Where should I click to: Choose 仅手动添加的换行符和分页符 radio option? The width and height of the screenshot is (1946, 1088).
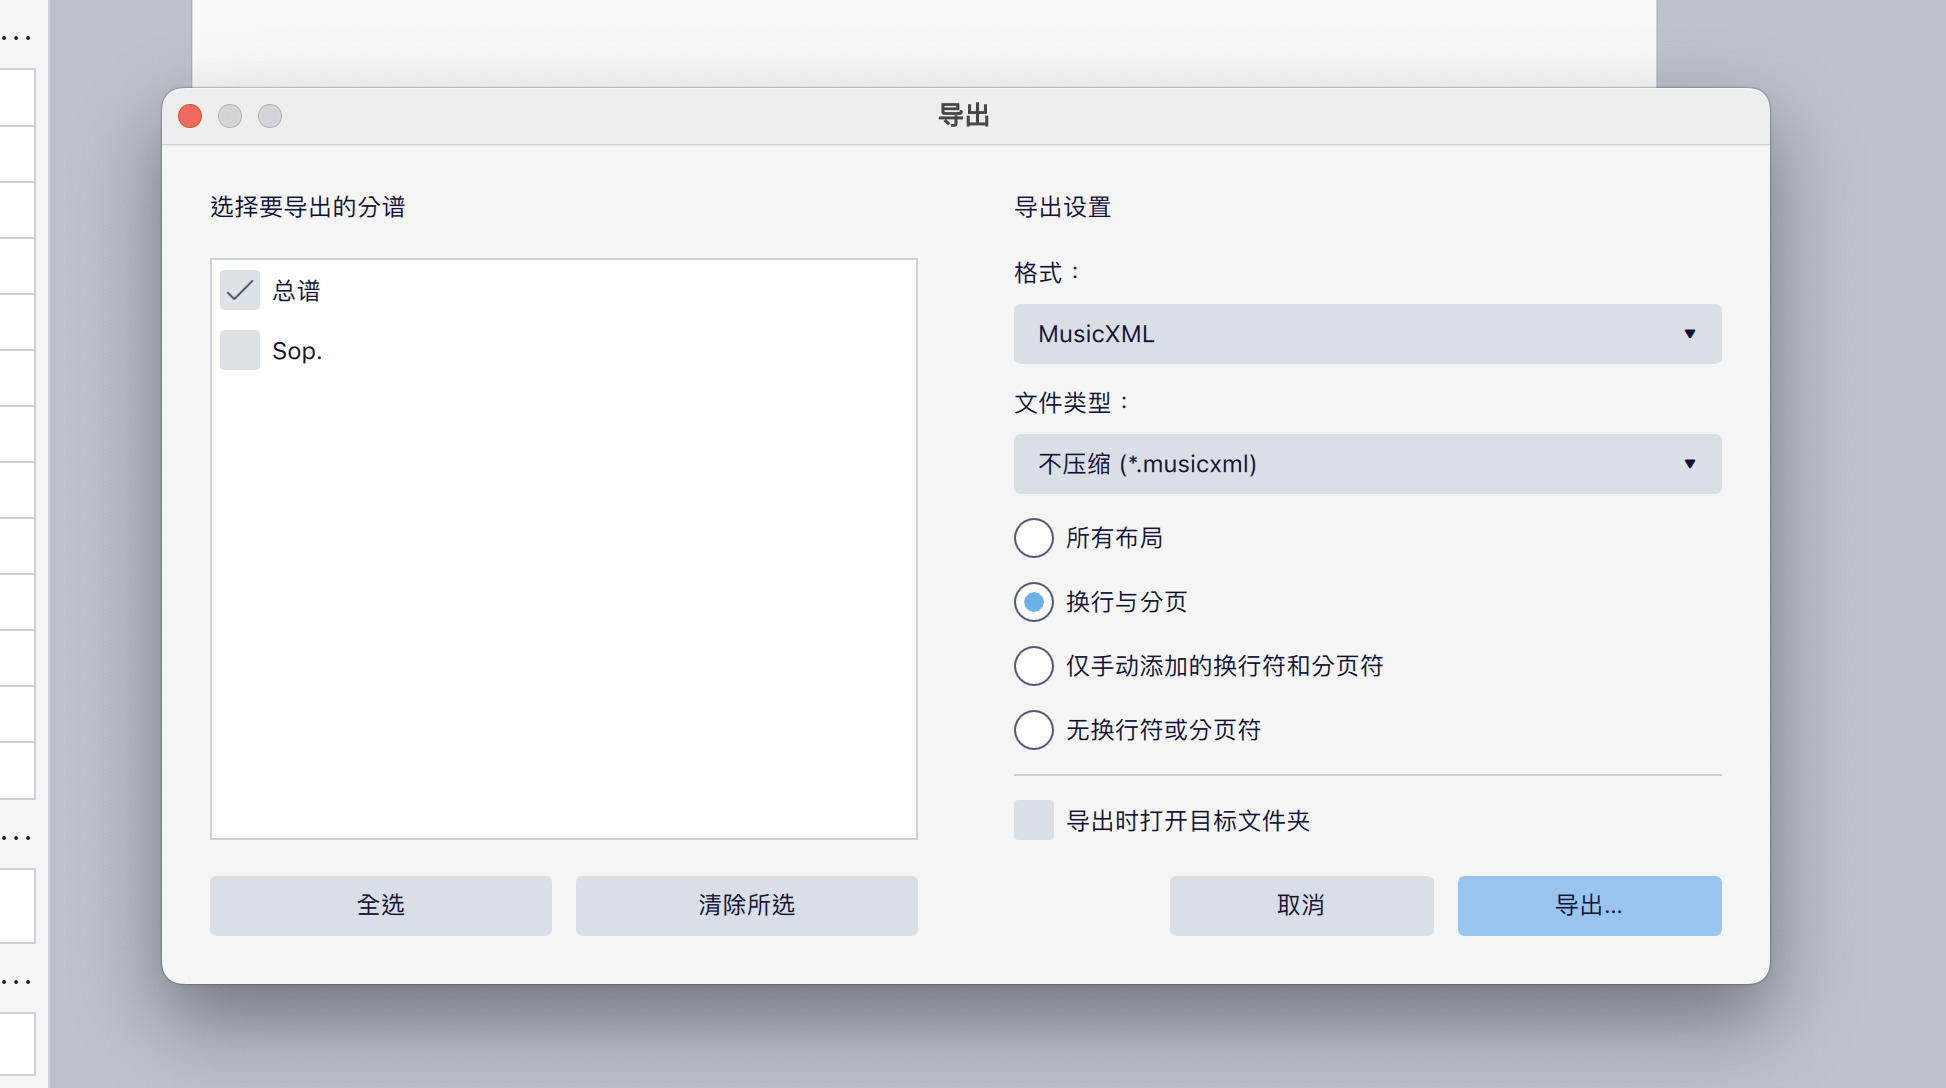[x=1034, y=666]
